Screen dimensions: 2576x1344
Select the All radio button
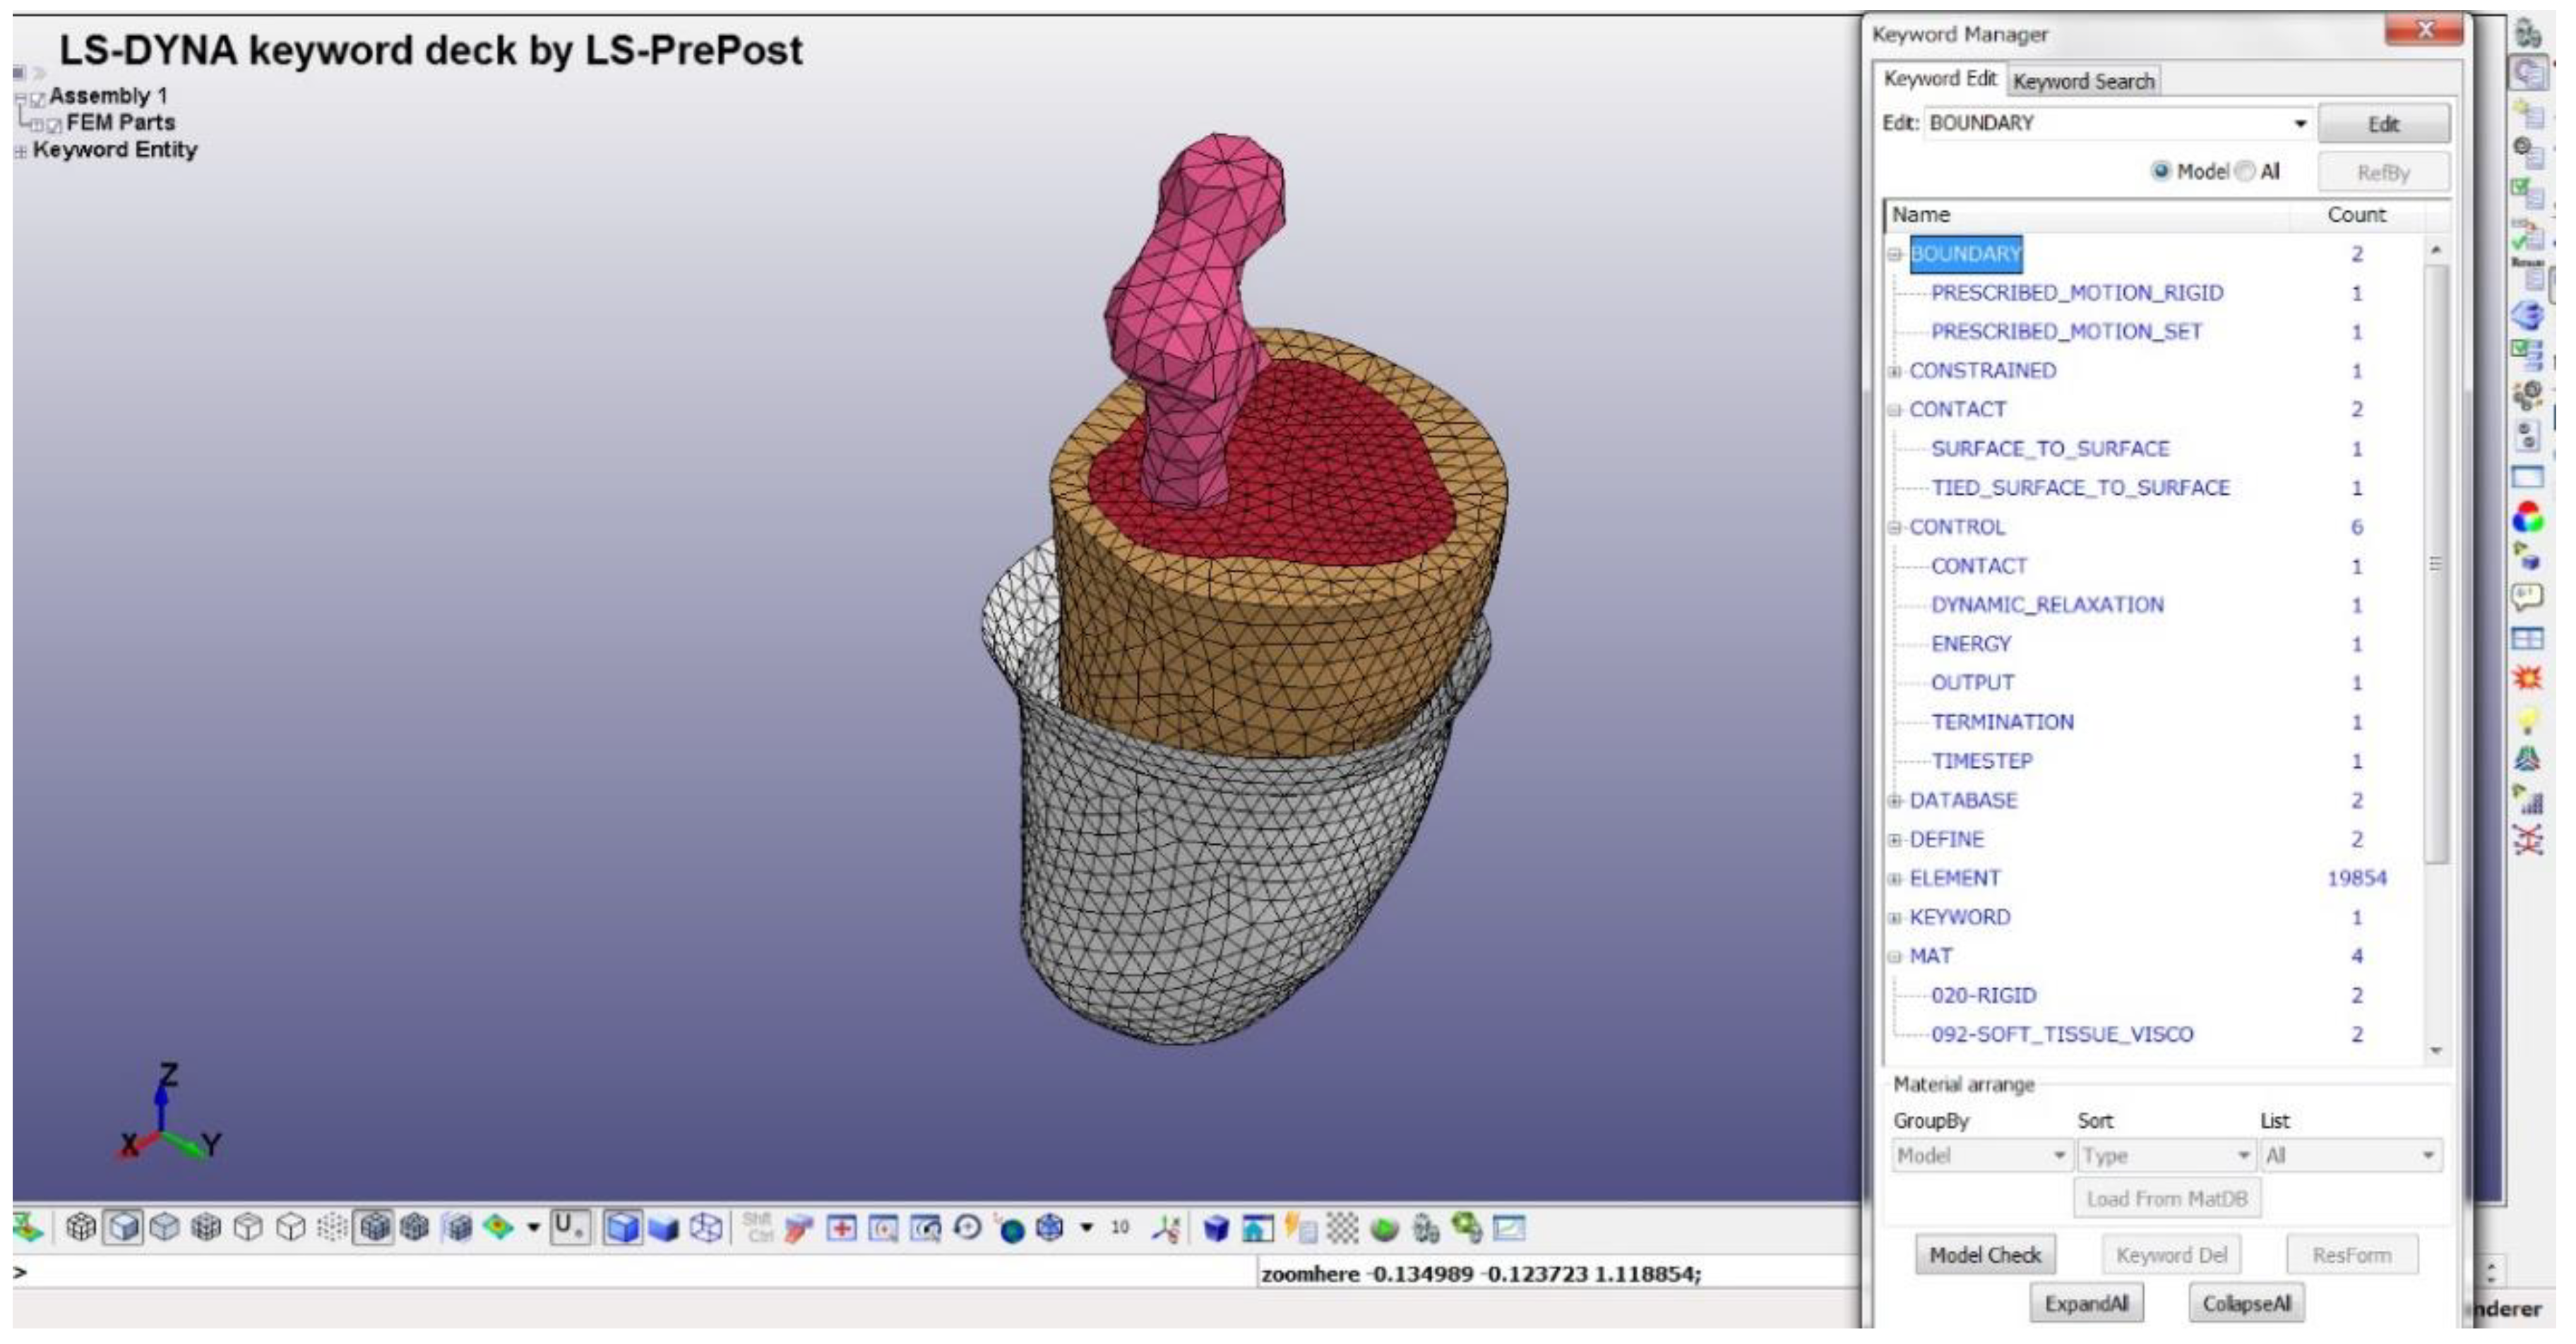[x=2245, y=171]
